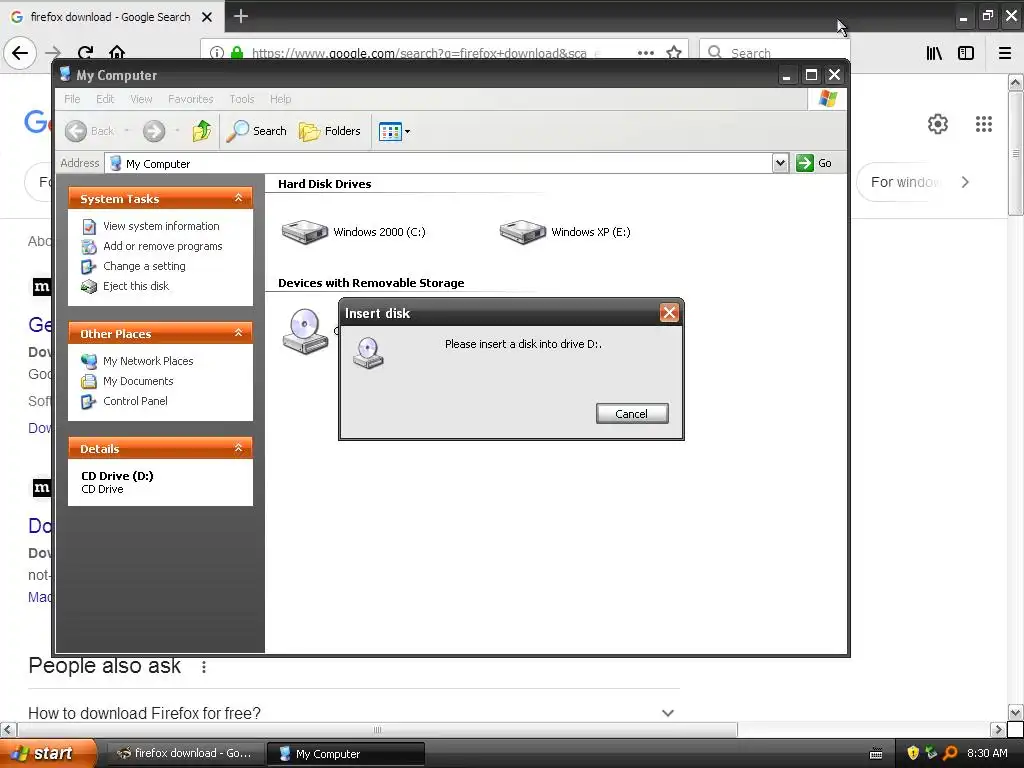1024x768 pixels.
Task: Open new tab with plus icon in Firefox
Action: click(x=241, y=16)
